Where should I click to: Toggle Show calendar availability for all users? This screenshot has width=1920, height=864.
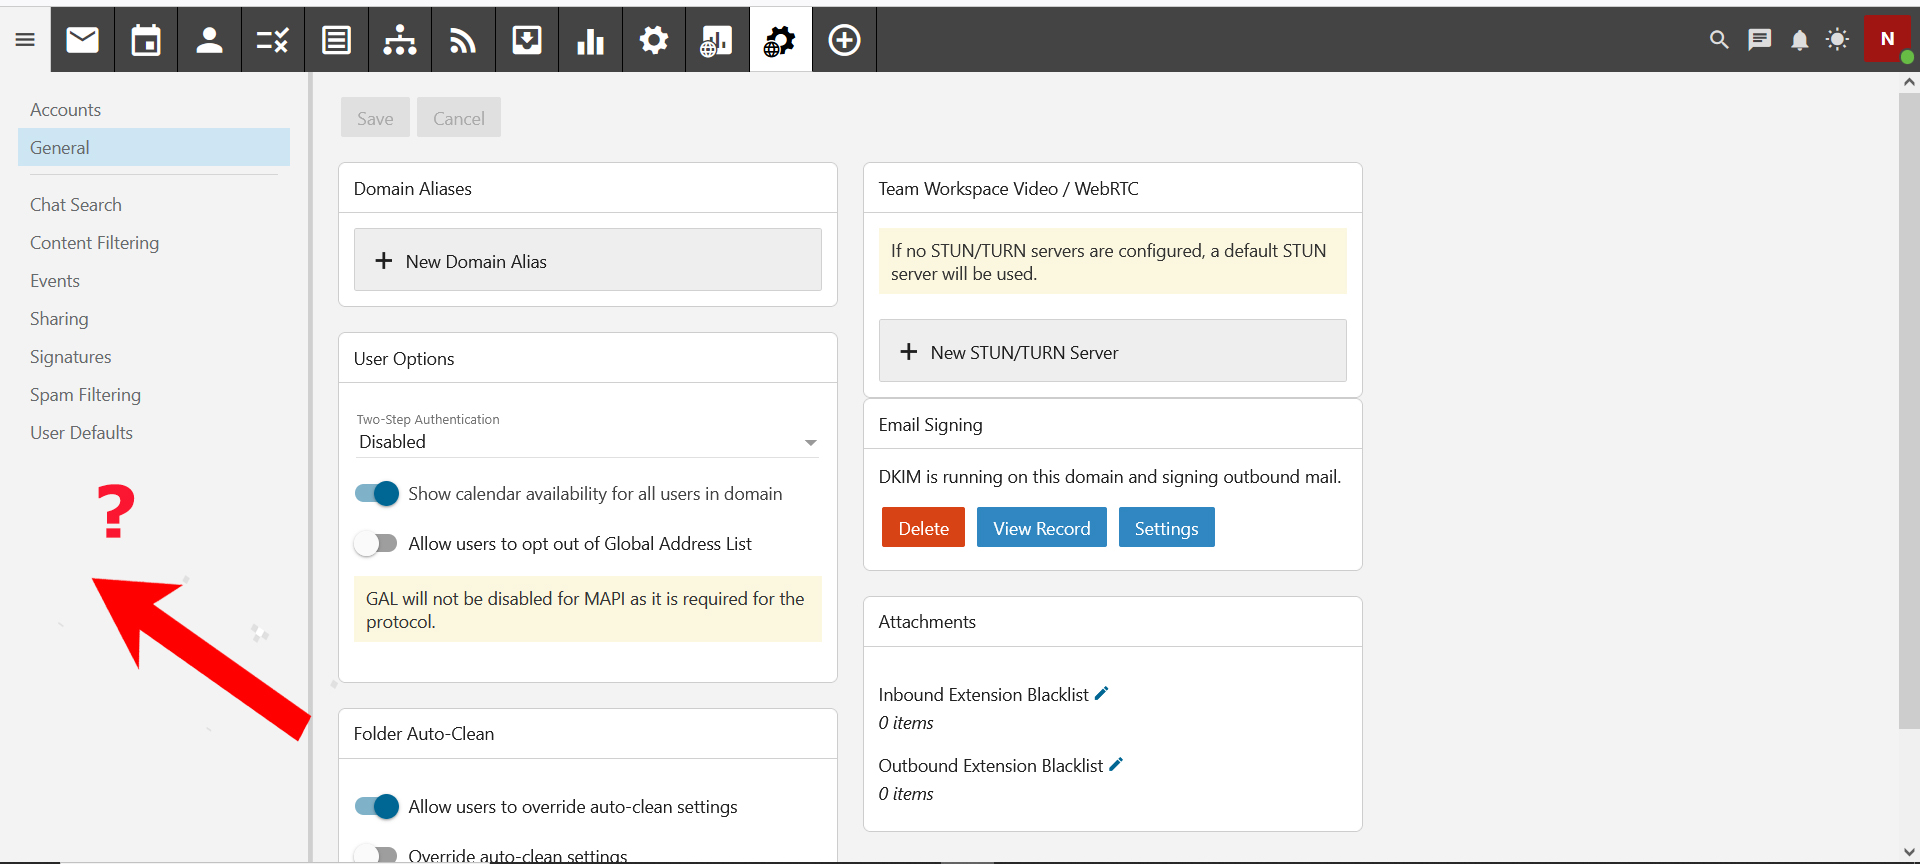pyautogui.click(x=377, y=494)
